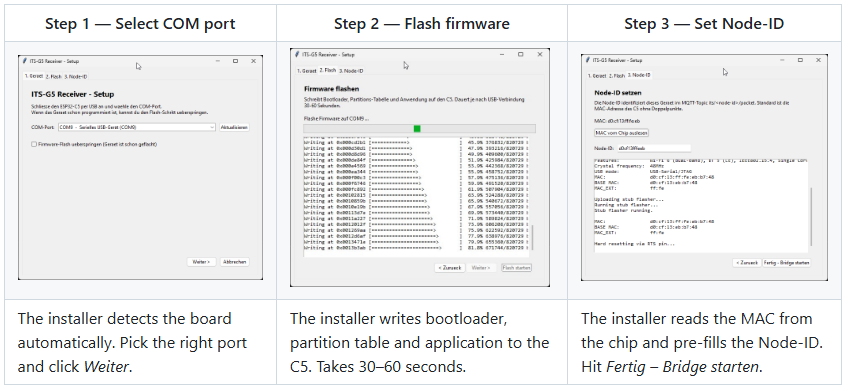The image size is (849, 388).
Task: Click the MAC address line above the button
Action: point(617,121)
